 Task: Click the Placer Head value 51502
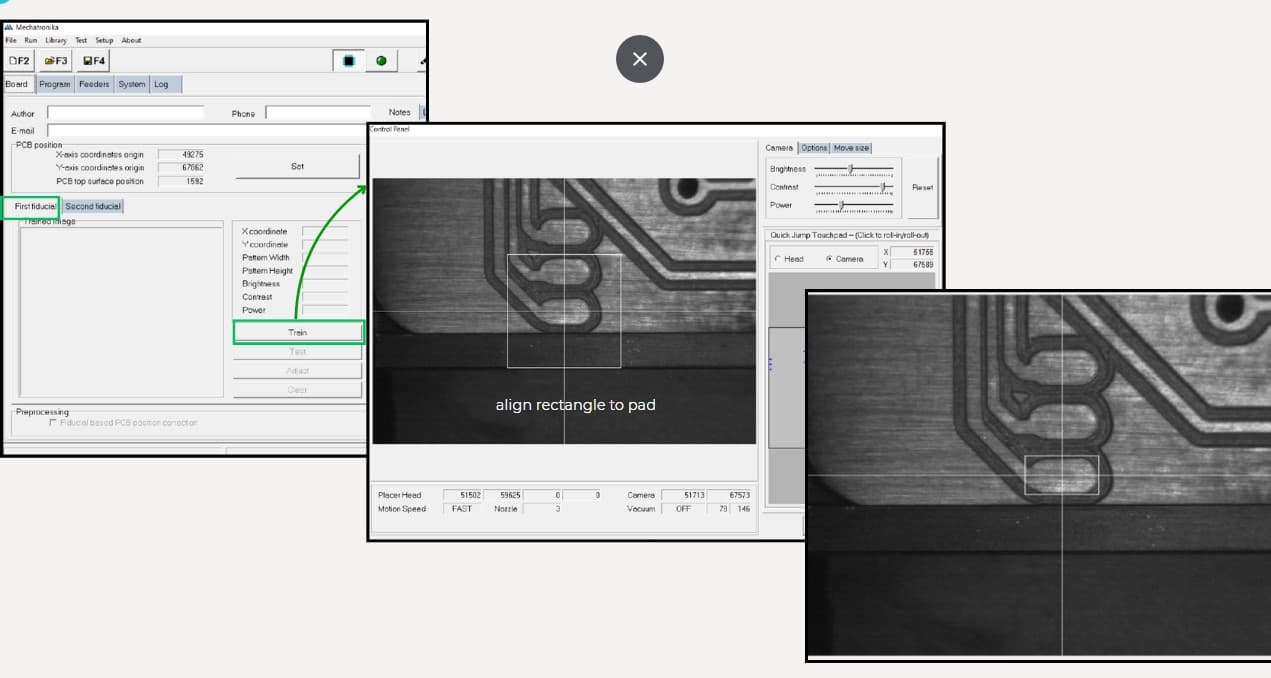tap(463, 495)
